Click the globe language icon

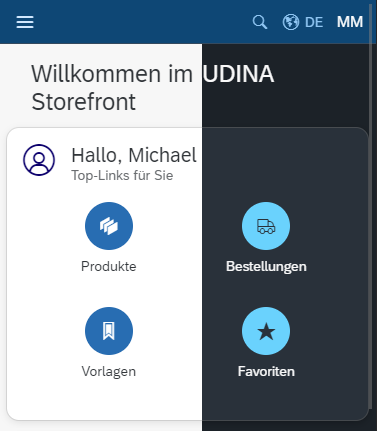click(x=291, y=22)
